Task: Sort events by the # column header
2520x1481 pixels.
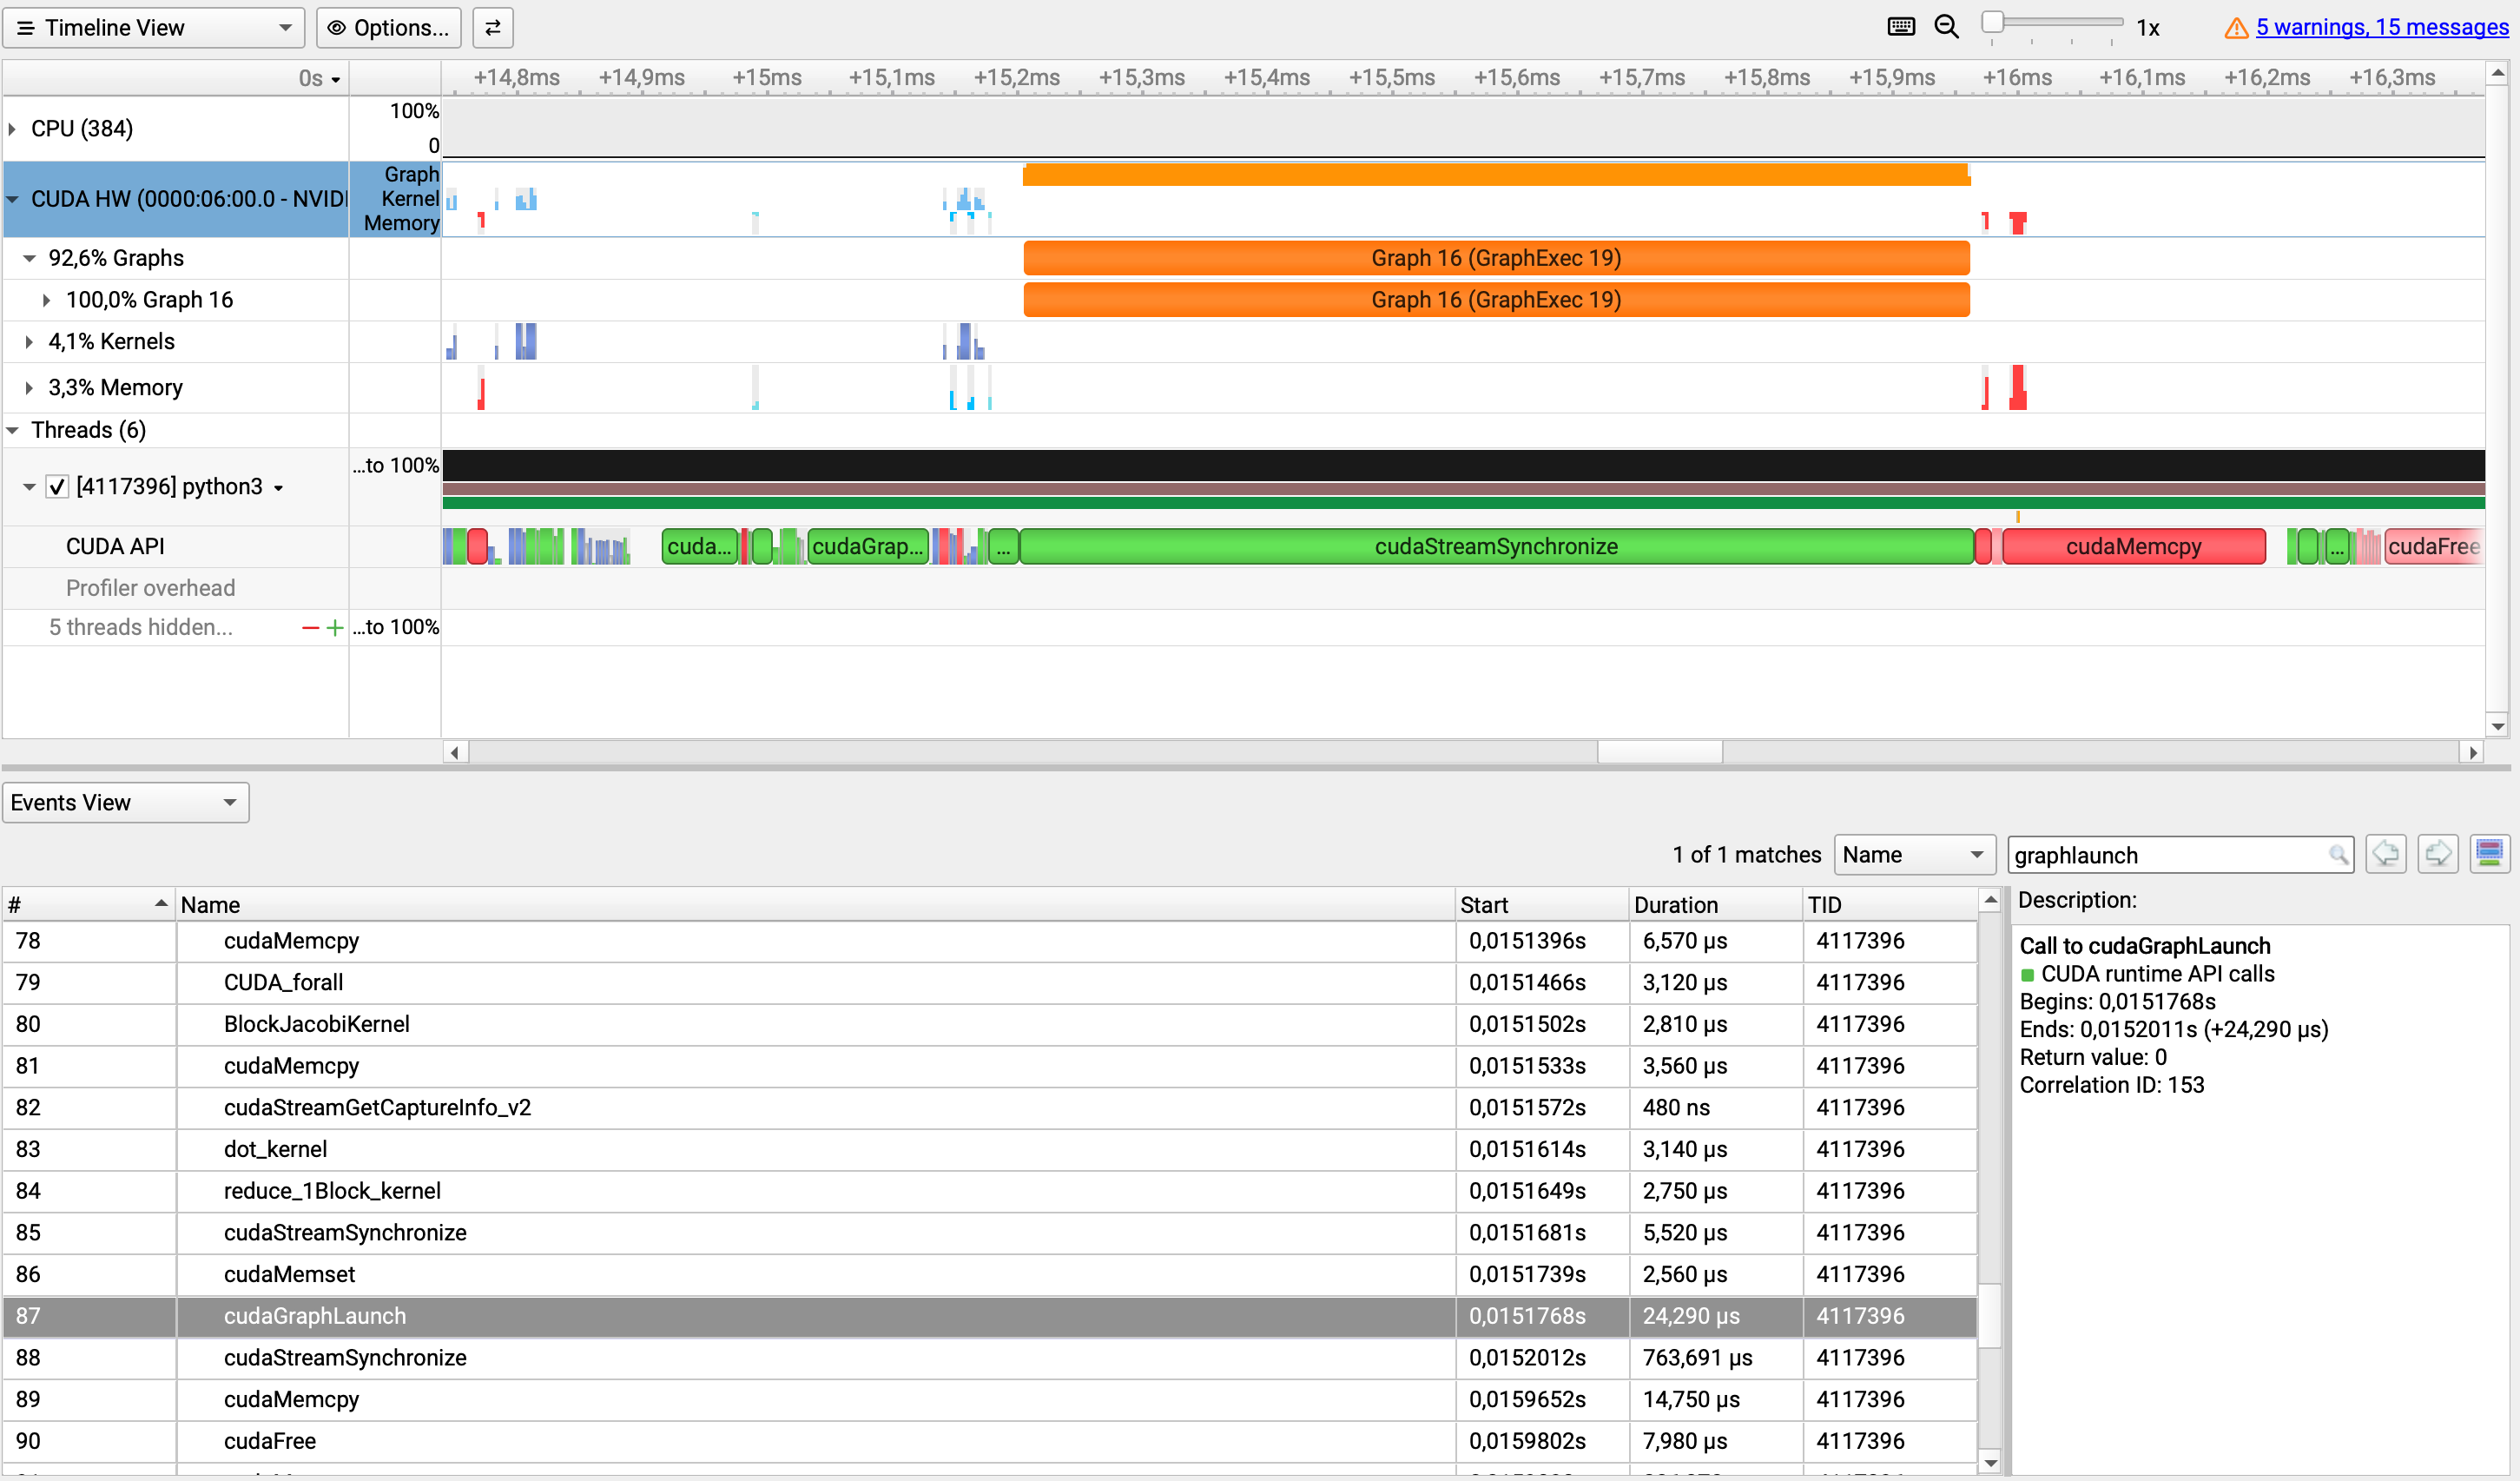Action: (x=88, y=904)
